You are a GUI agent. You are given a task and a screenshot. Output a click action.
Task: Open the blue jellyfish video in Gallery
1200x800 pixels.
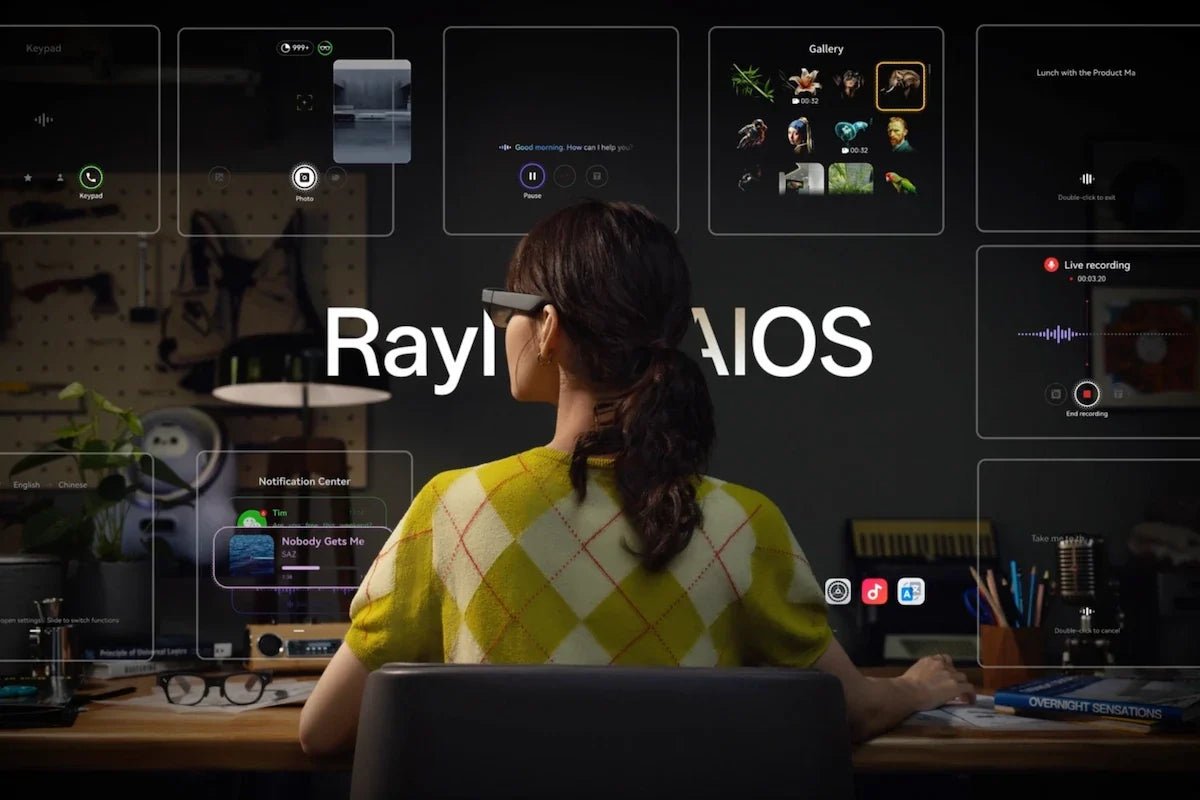point(851,134)
